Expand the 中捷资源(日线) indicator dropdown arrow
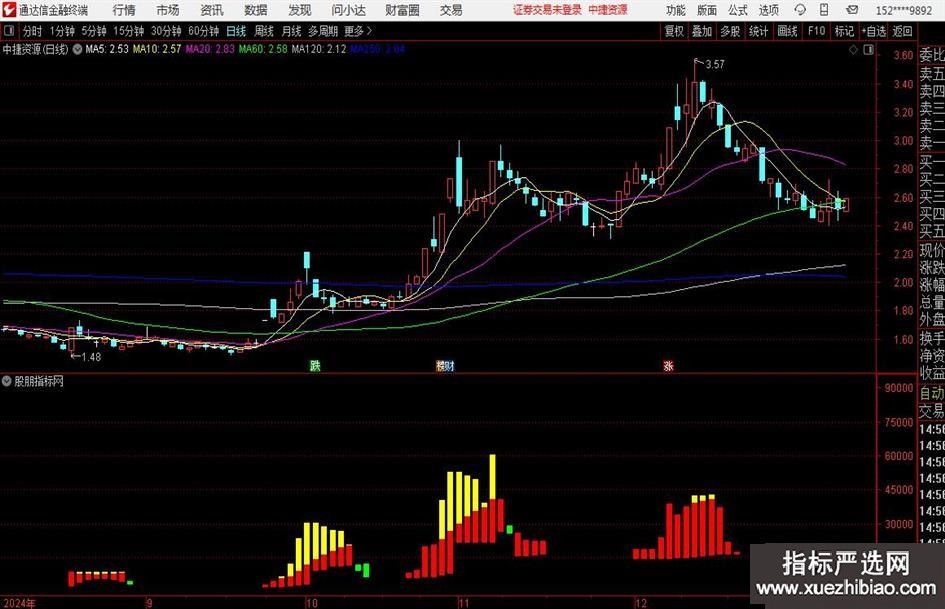This screenshot has height=609, width=945. point(77,49)
